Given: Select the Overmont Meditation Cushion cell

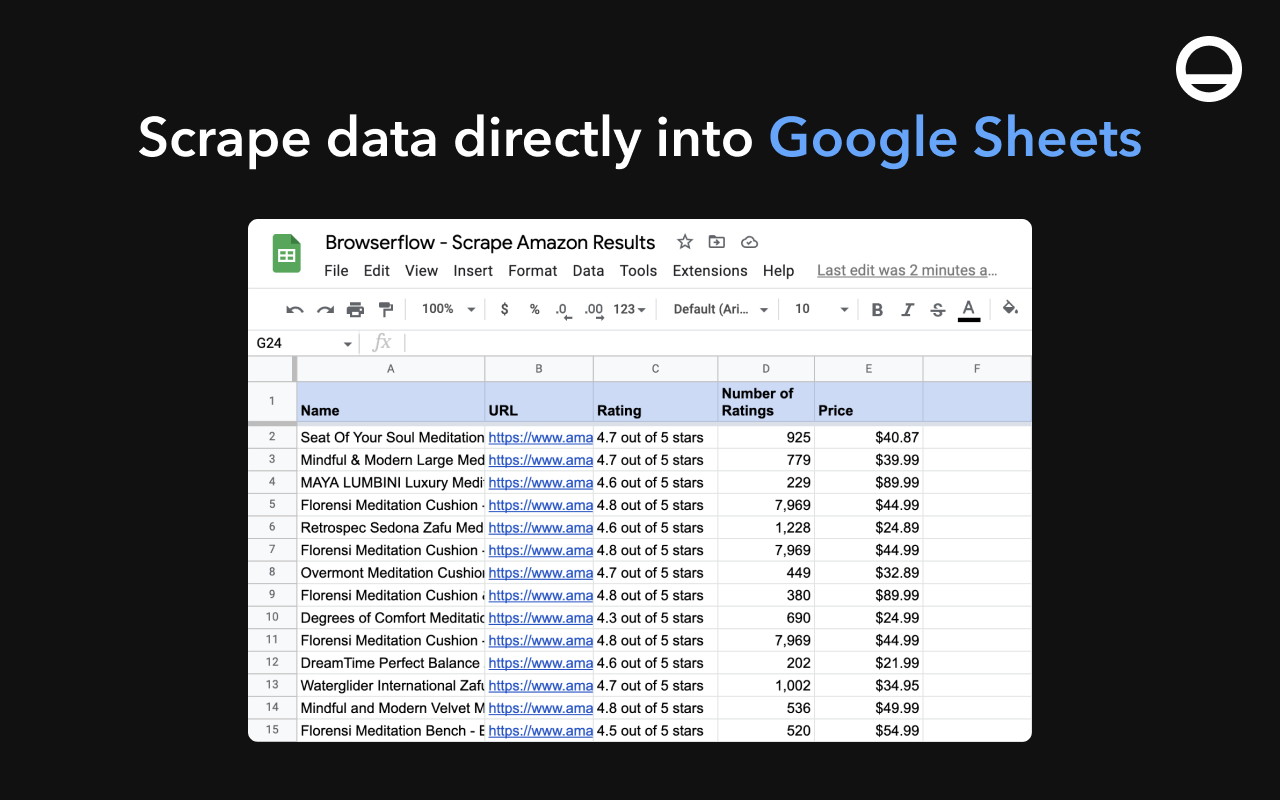Looking at the screenshot, I should click(391, 573).
